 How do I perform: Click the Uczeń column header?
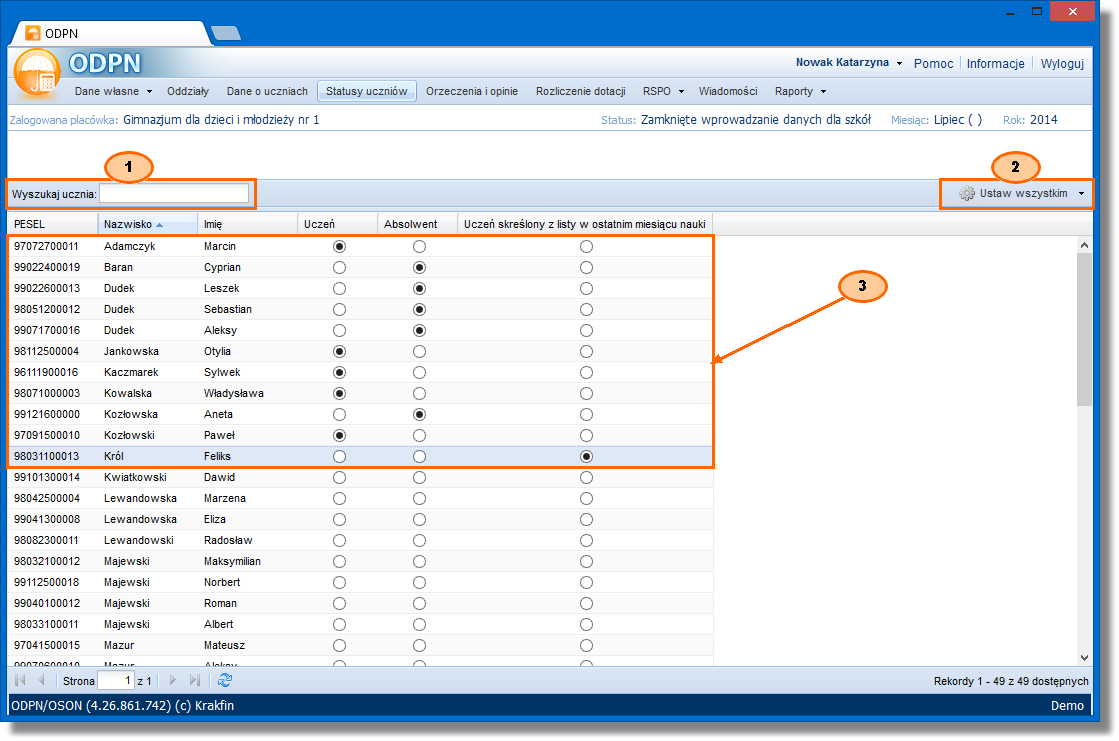[x=338, y=224]
